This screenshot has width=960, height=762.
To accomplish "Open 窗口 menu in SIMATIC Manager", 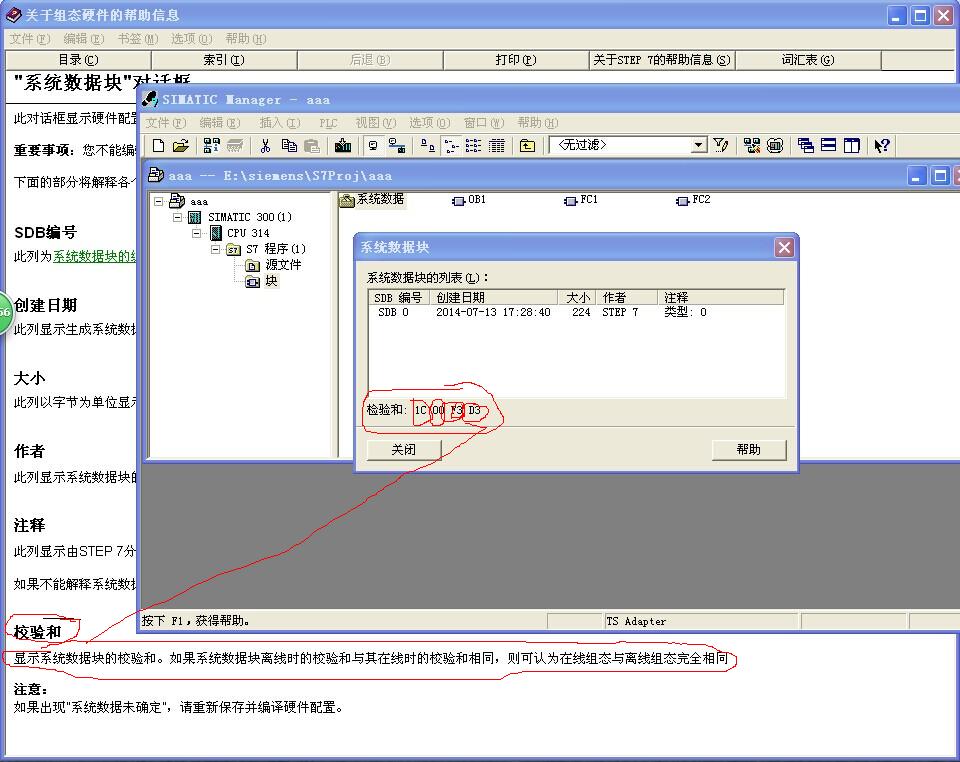I will (484, 122).
